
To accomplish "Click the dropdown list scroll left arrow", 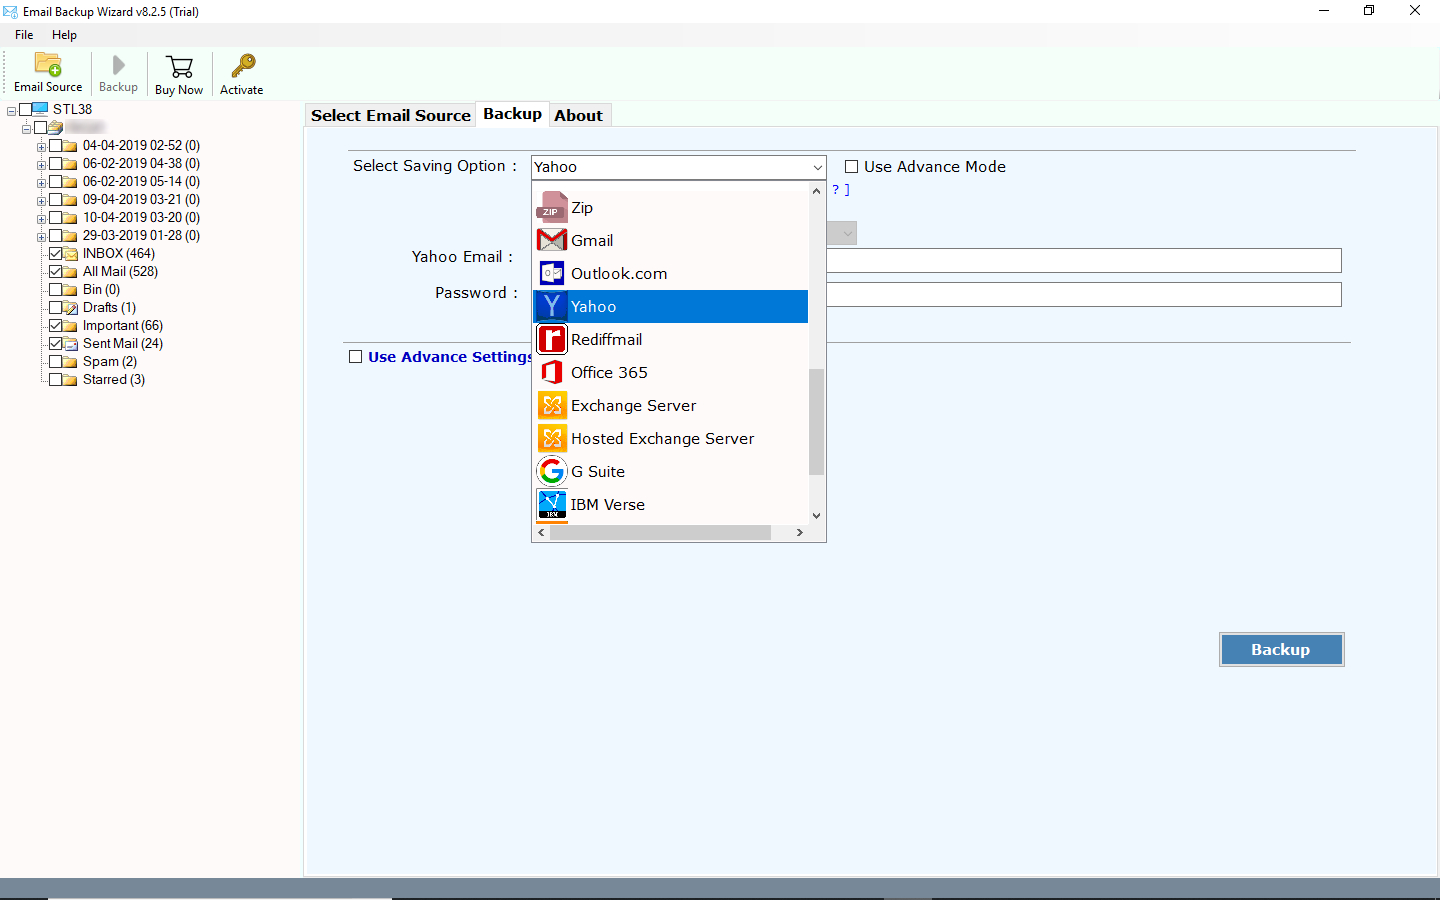I will 542,533.
